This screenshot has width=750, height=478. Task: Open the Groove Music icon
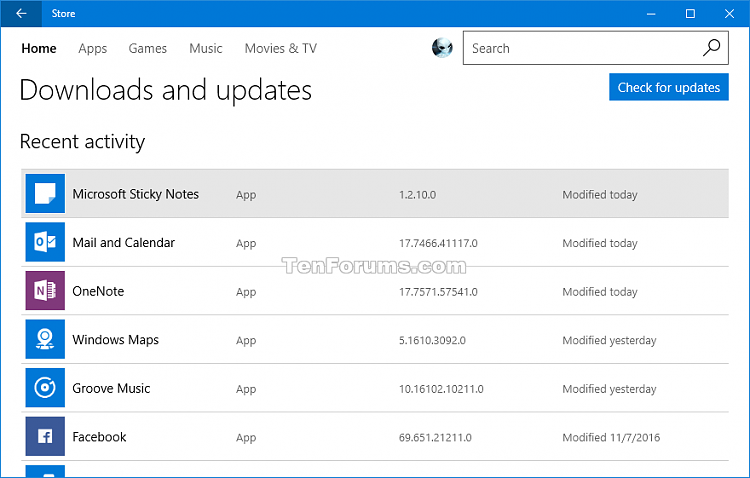click(x=45, y=388)
